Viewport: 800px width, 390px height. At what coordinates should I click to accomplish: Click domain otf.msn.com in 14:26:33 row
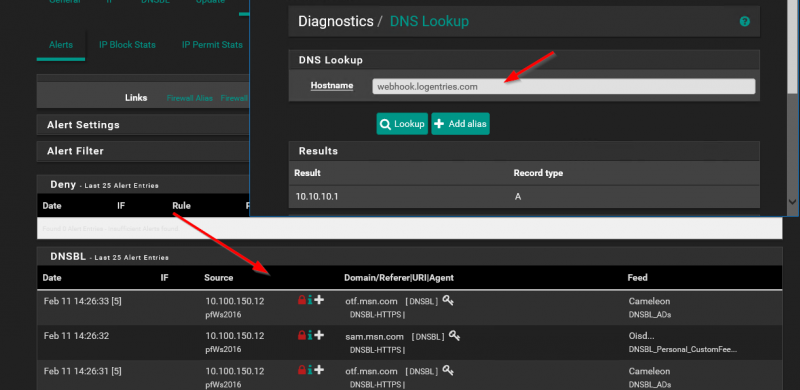pyautogui.click(x=371, y=301)
